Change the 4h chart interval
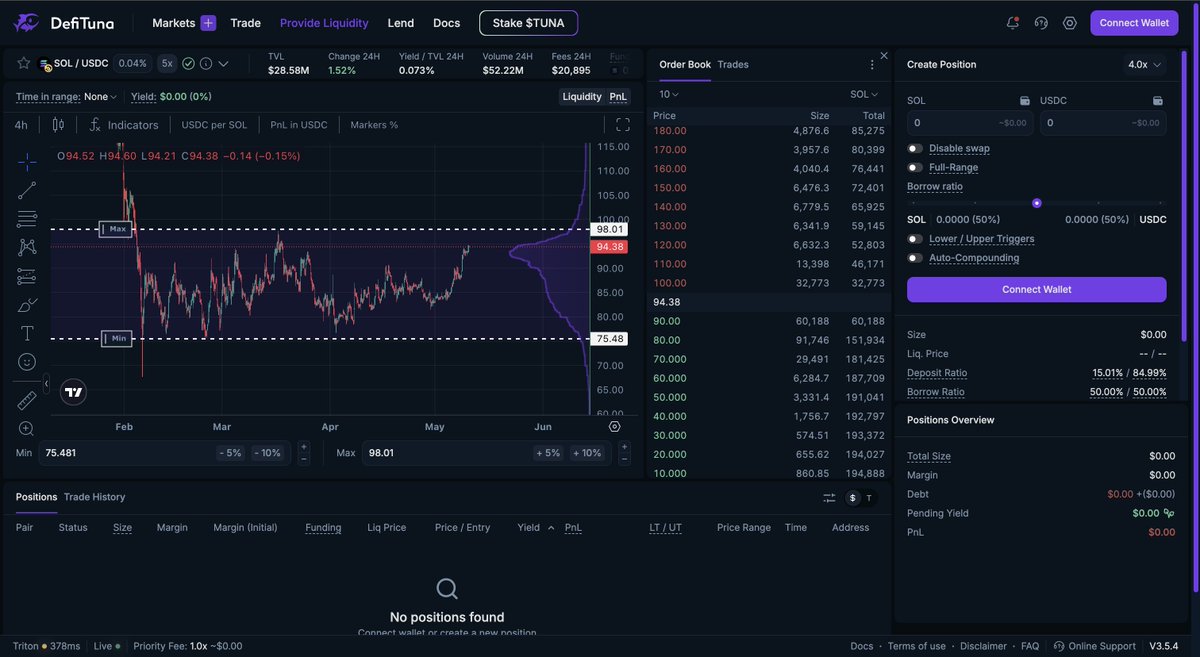 click(21, 125)
